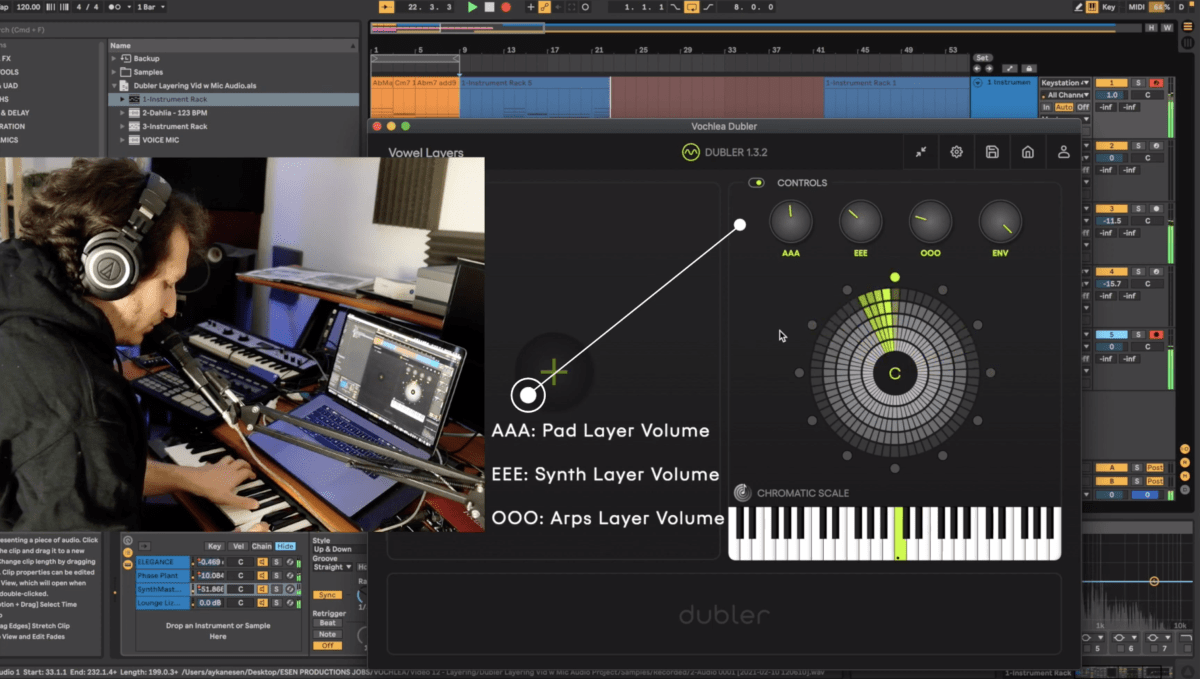Open the Keystation MIDI input dropdown
Screen dimensions: 1200x679
1064,83
